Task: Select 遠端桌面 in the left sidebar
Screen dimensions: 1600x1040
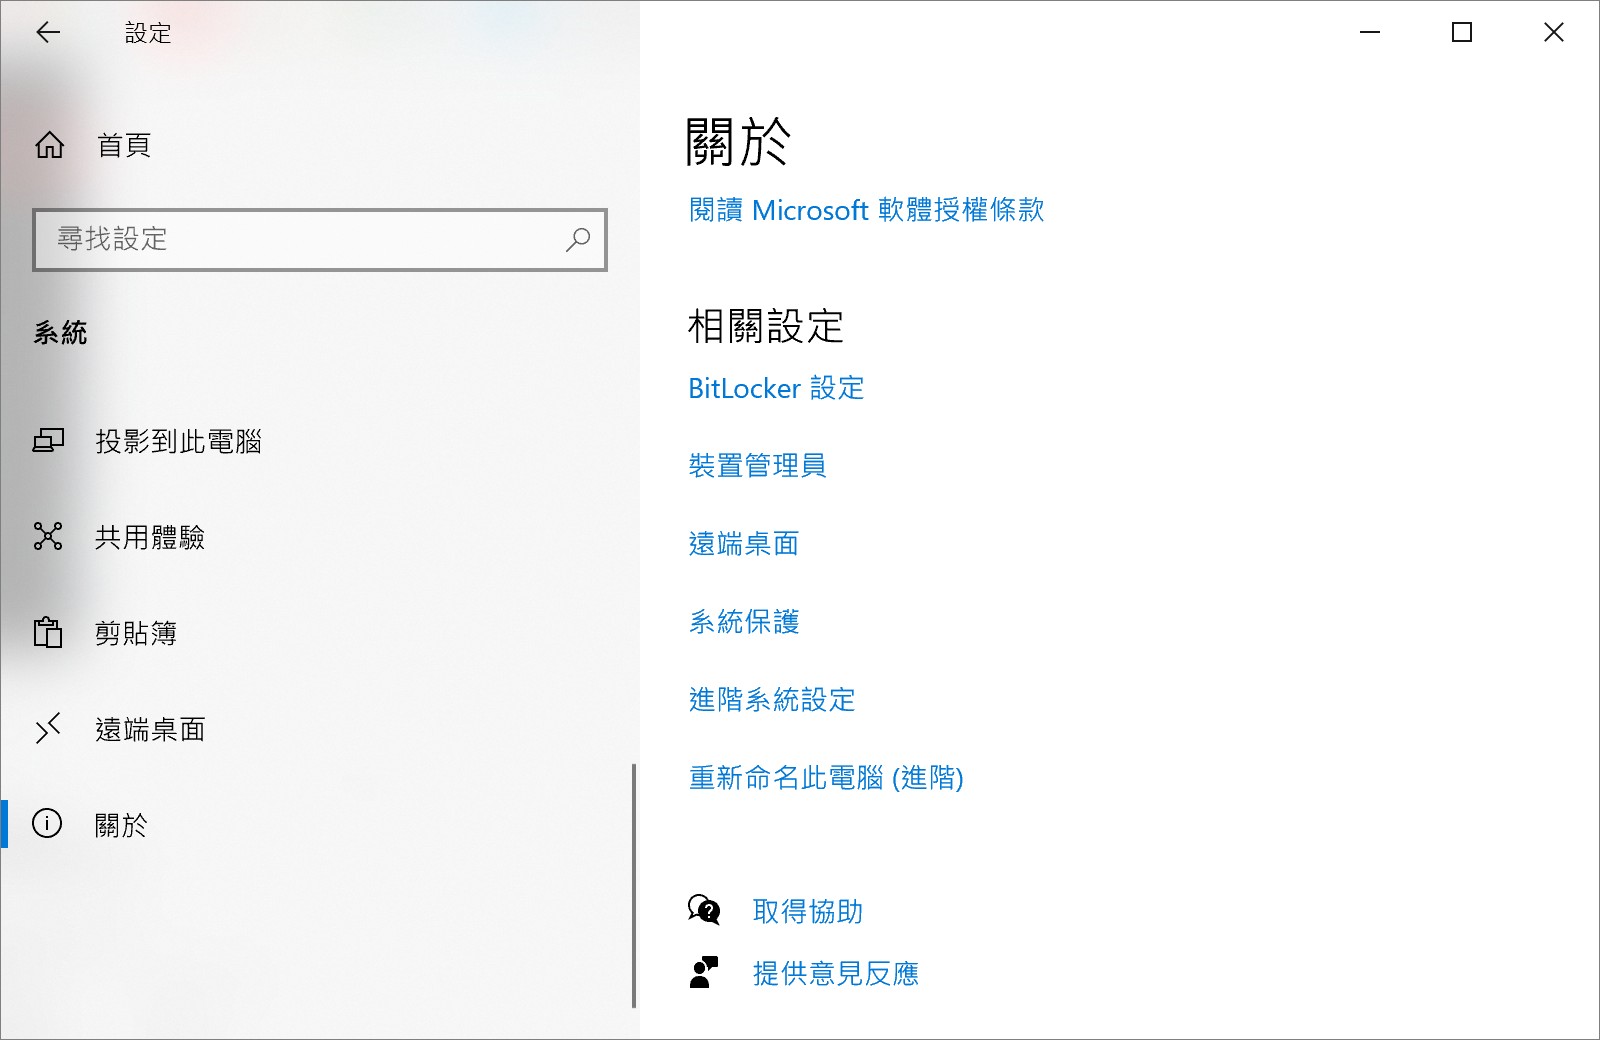Action: 320,729
